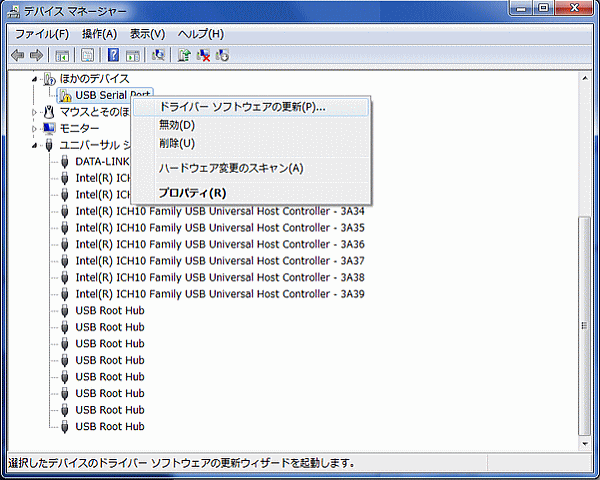
Task: Choose ハードウェア変更のスキャン(A) context entry
Action: click(251, 168)
